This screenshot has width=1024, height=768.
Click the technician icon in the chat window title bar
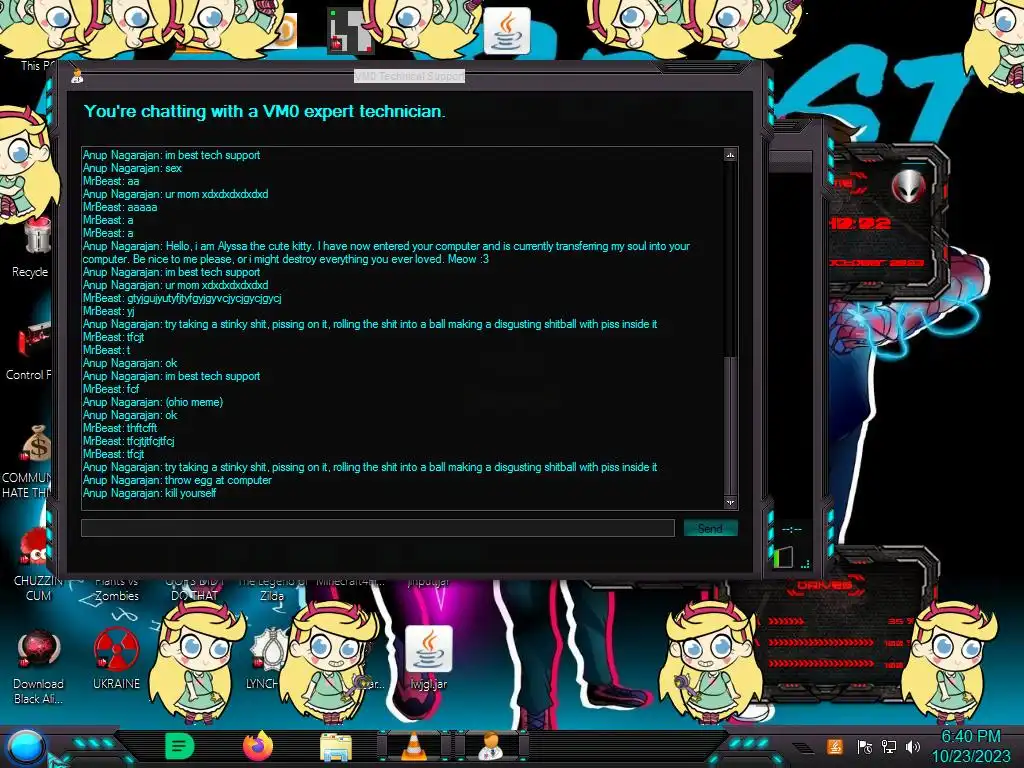click(x=77, y=76)
